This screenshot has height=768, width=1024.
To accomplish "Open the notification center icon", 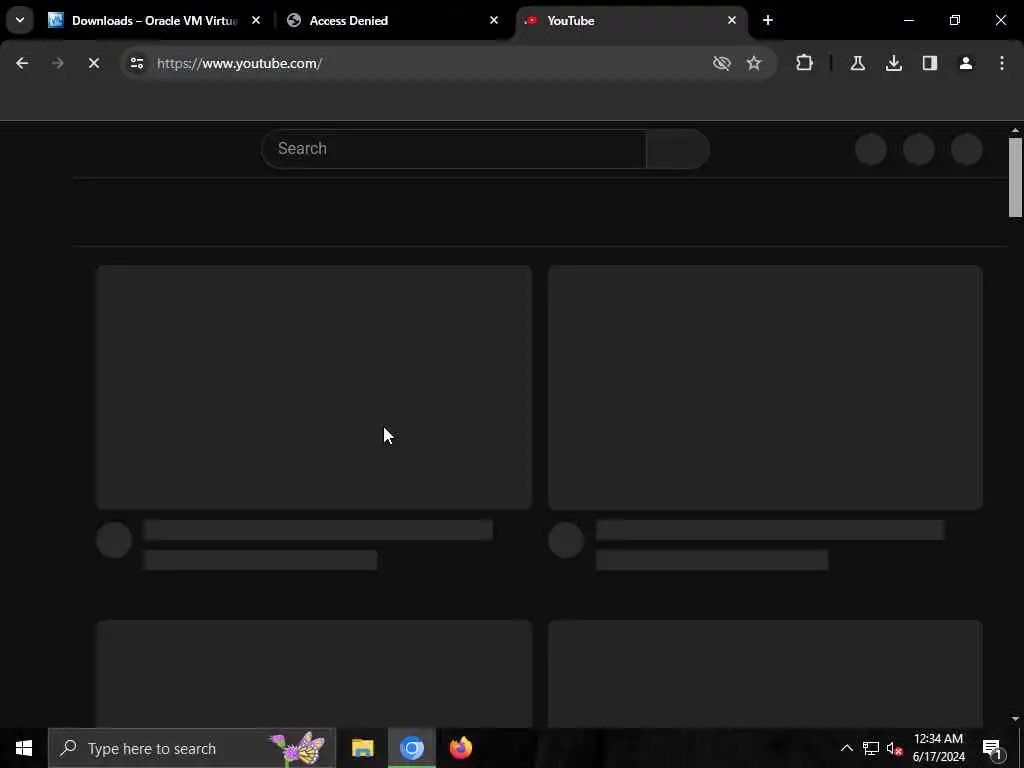I will click(993, 748).
